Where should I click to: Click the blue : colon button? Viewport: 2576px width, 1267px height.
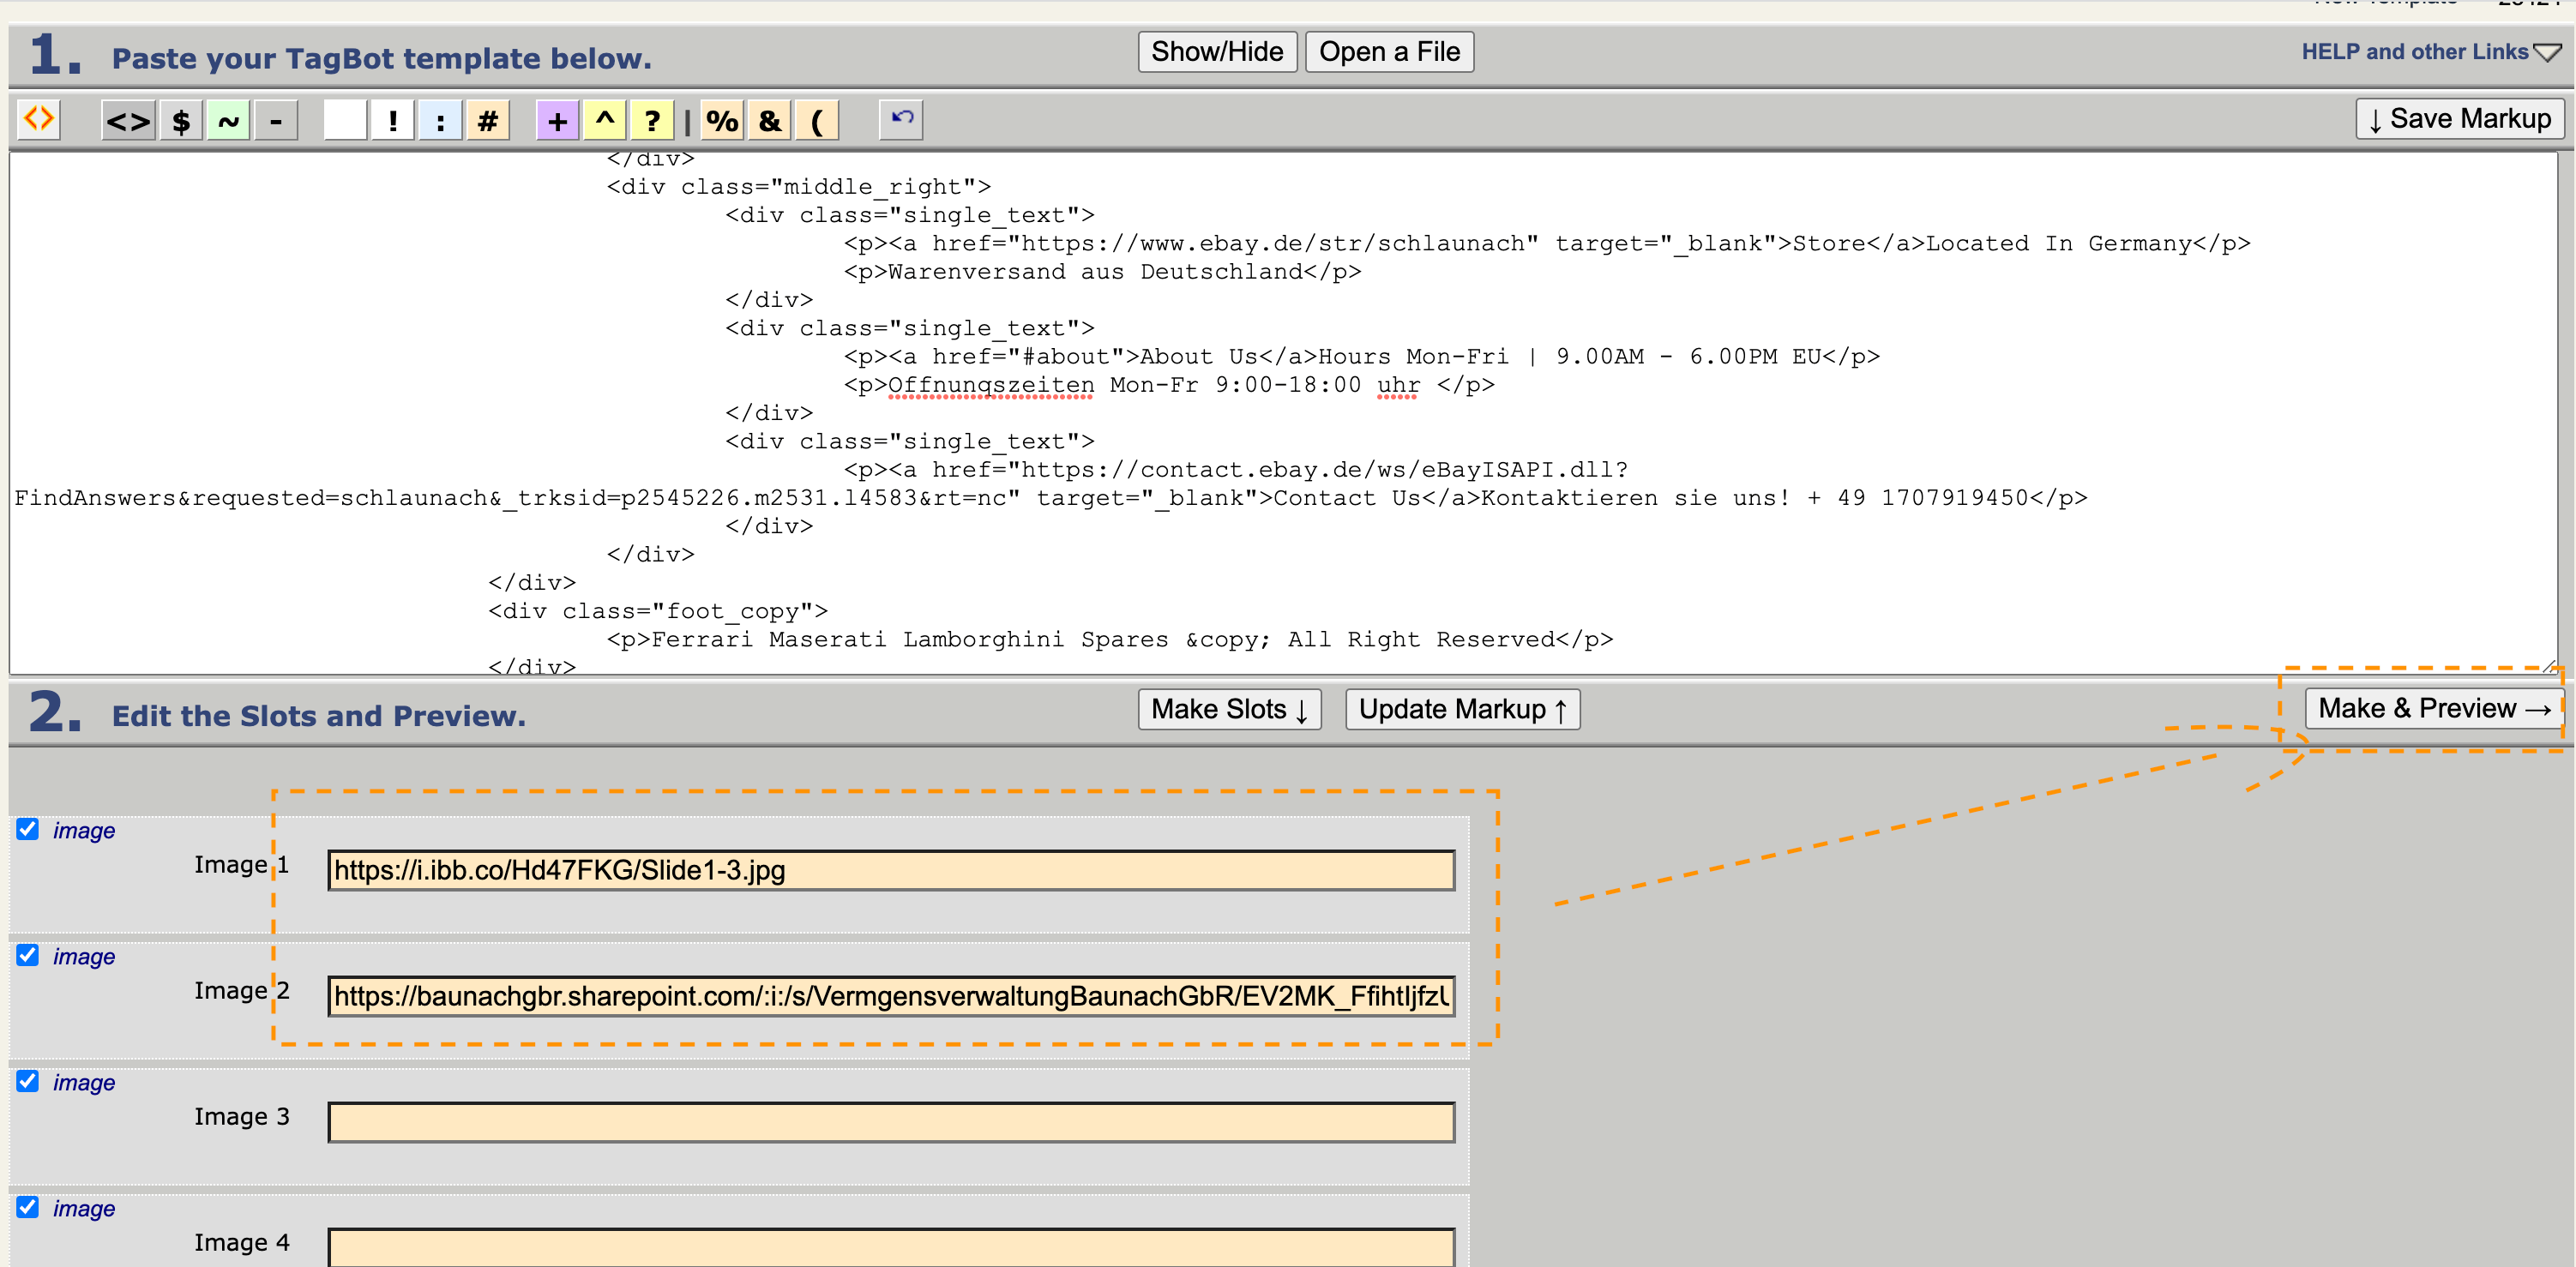pyautogui.click(x=440, y=121)
